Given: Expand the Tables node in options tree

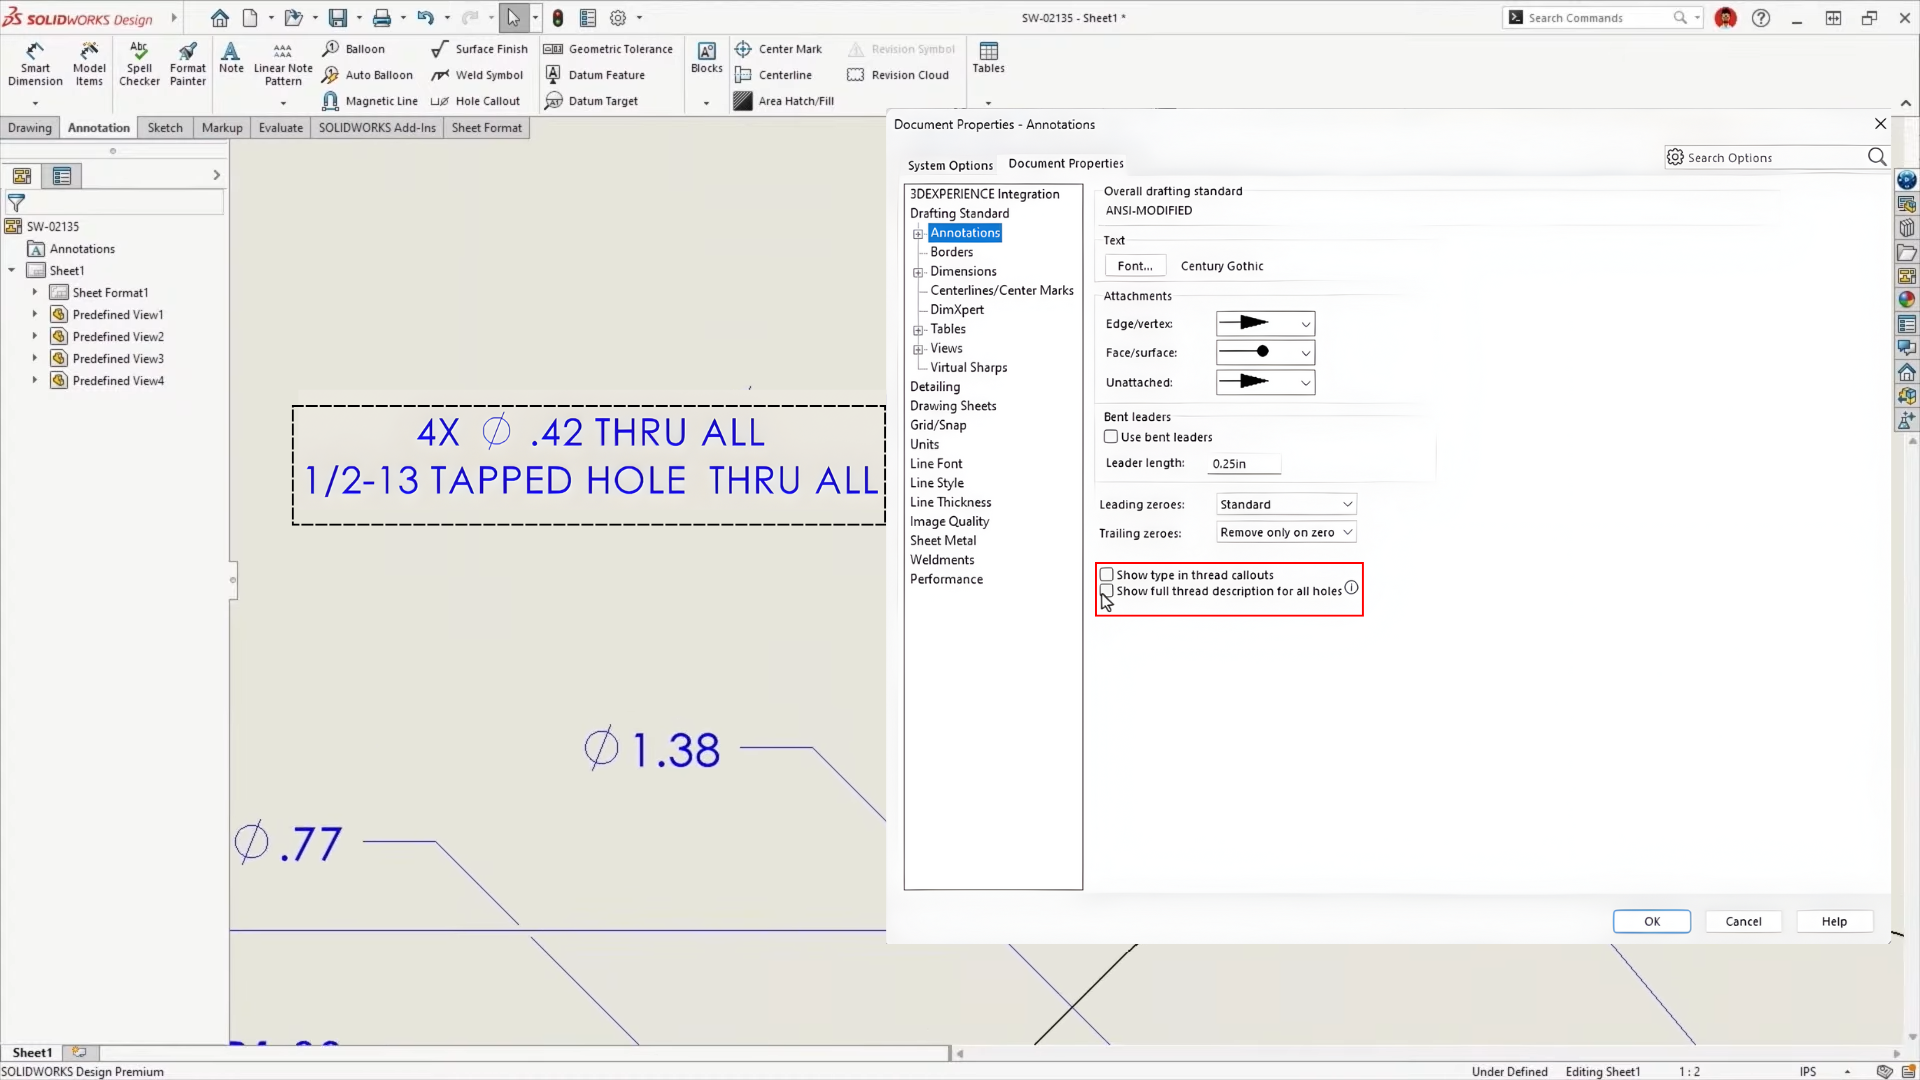Looking at the screenshot, I should point(917,330).
